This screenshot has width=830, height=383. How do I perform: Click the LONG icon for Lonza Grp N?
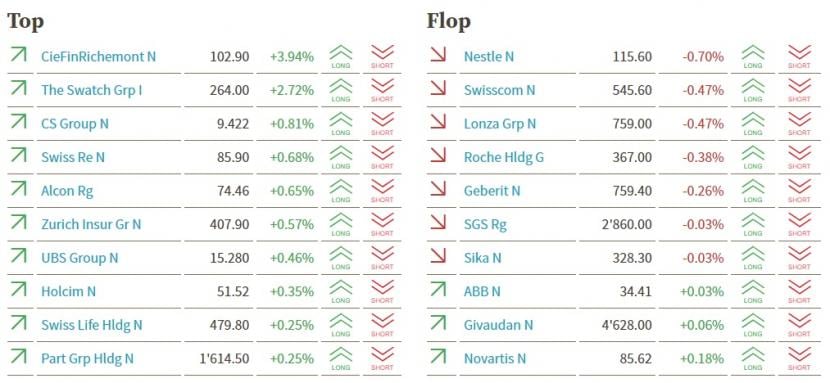point(753,124)
